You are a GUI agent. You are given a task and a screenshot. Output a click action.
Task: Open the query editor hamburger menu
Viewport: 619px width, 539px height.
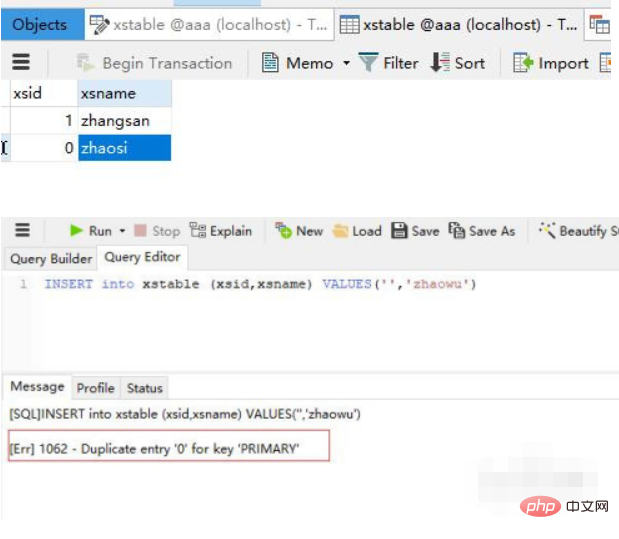[22, 231]
